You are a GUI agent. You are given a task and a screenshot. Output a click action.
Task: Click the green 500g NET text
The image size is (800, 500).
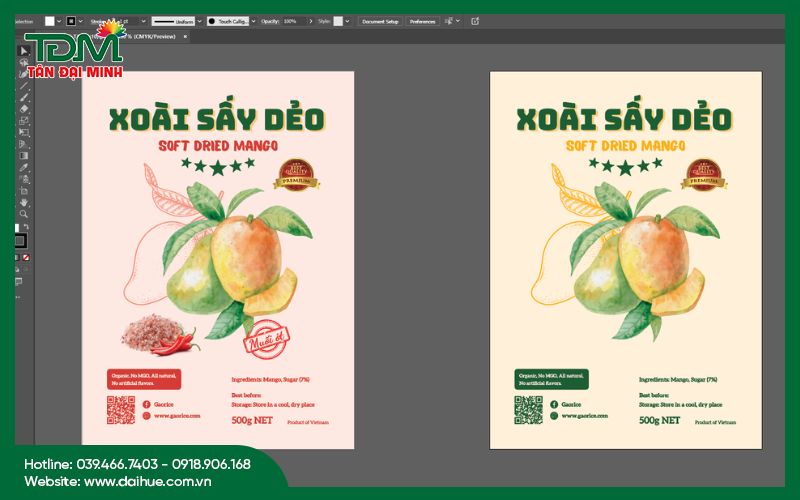(660, 420)
